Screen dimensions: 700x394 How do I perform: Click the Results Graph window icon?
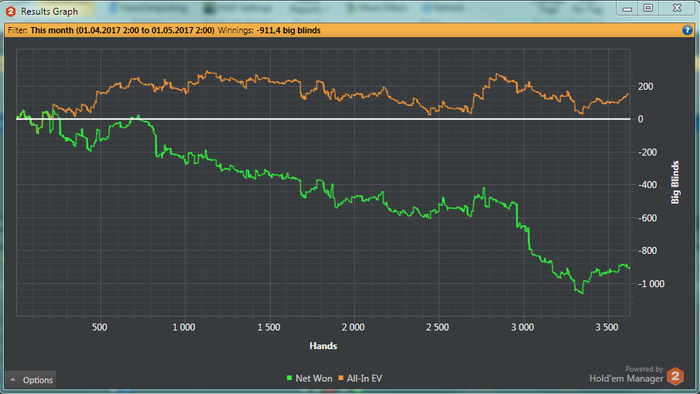(x=11, y=12)
